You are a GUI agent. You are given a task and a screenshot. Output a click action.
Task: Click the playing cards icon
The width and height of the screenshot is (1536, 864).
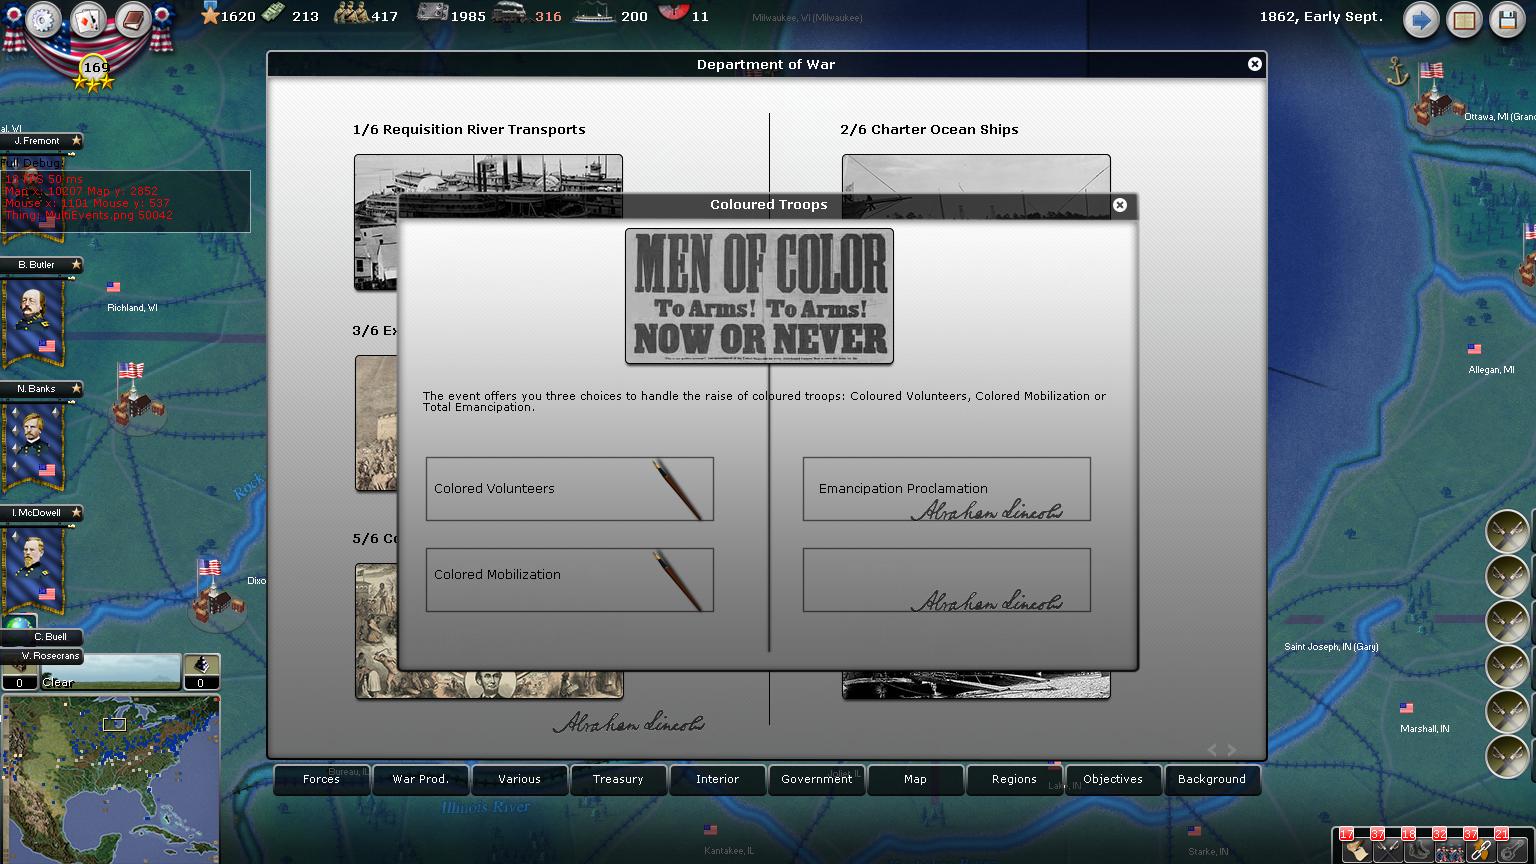87,20
